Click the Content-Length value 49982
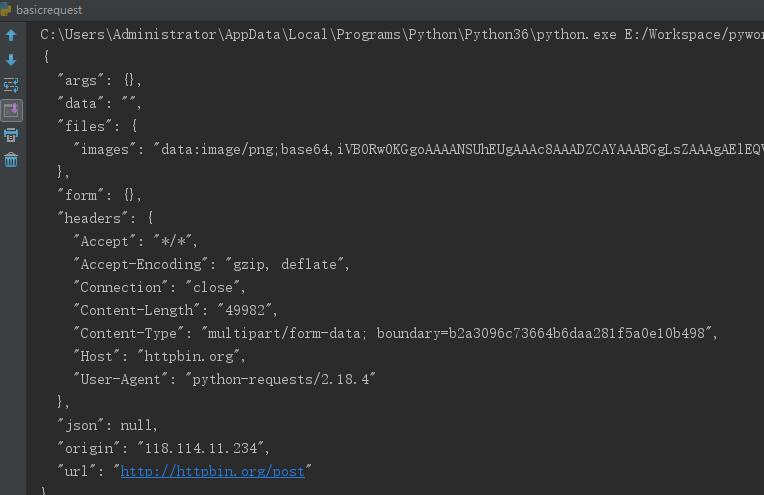Screen dimensions: 764x495 [x=245, y=310]
